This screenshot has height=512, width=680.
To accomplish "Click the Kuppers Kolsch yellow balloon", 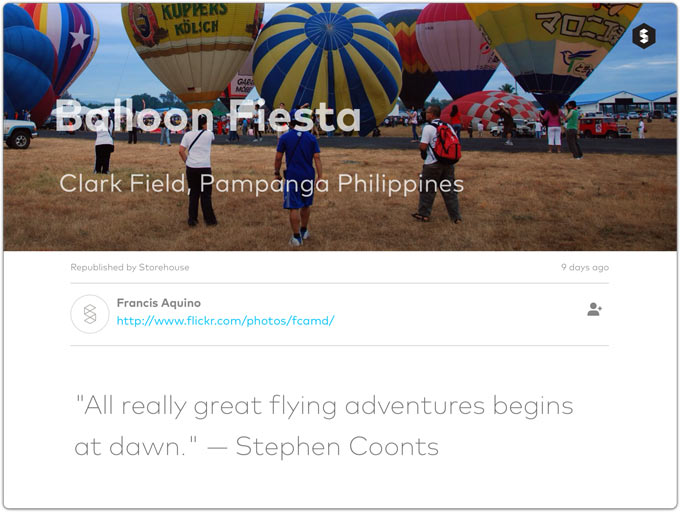I will [192, 50].
